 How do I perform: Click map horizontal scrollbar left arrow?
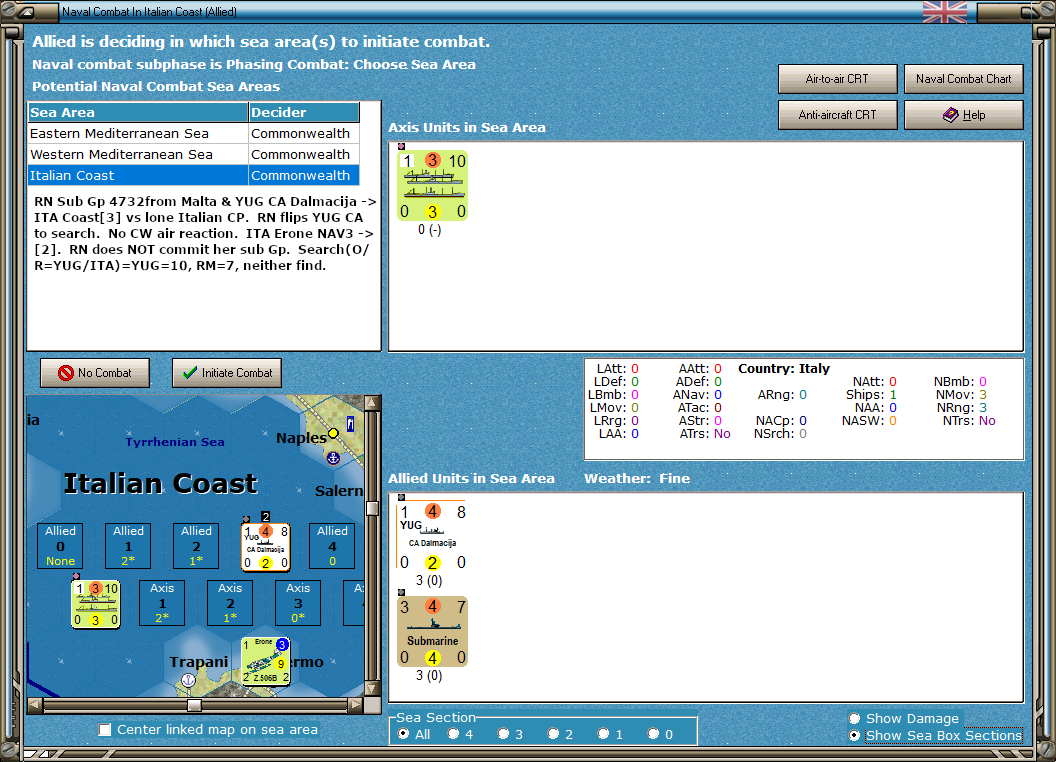35,705
